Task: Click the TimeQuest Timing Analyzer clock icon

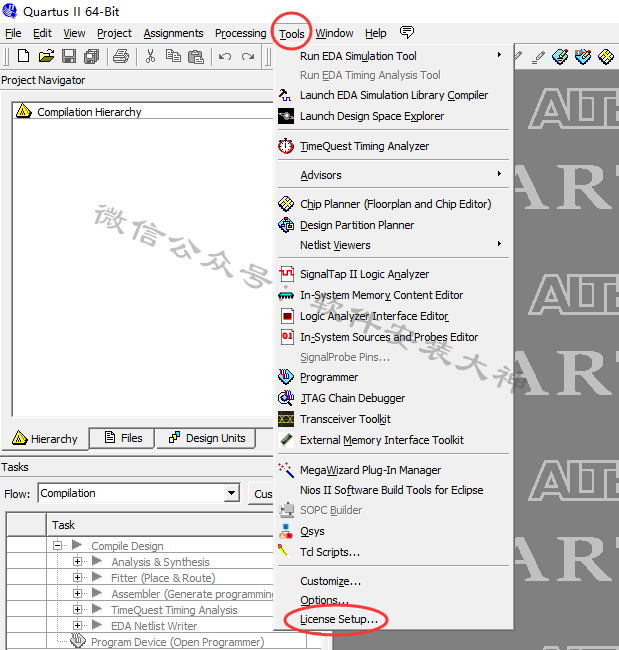Action: [286, 146]
